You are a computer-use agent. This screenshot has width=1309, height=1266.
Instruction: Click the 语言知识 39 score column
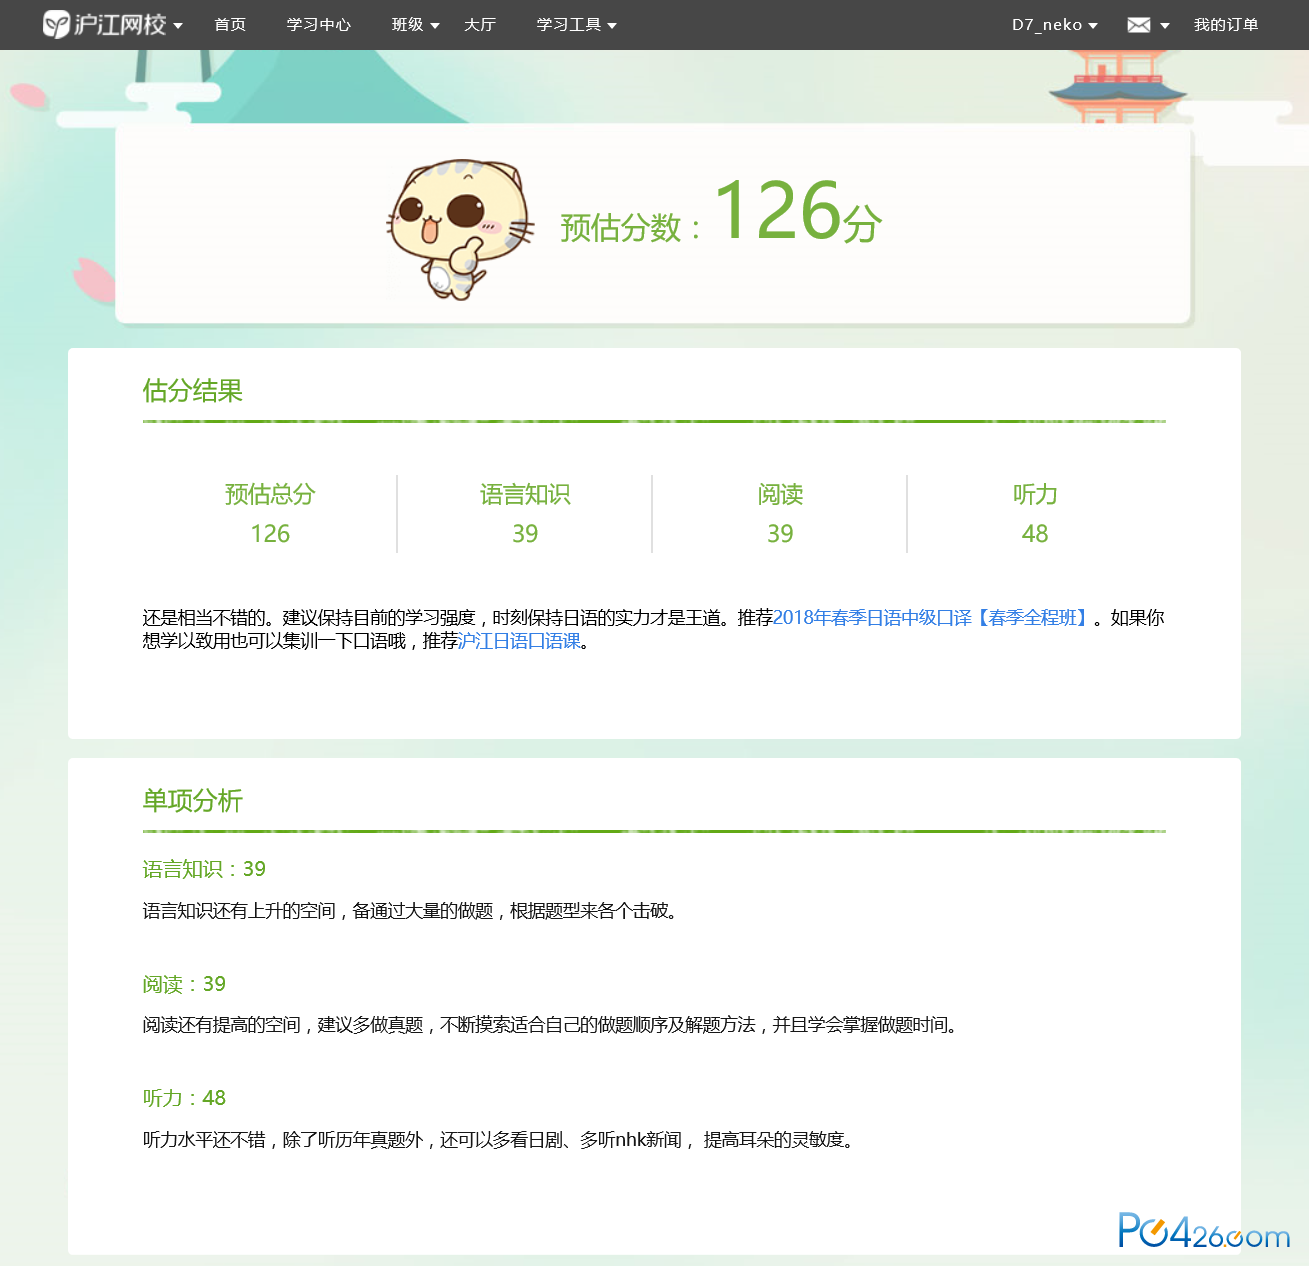525,514
